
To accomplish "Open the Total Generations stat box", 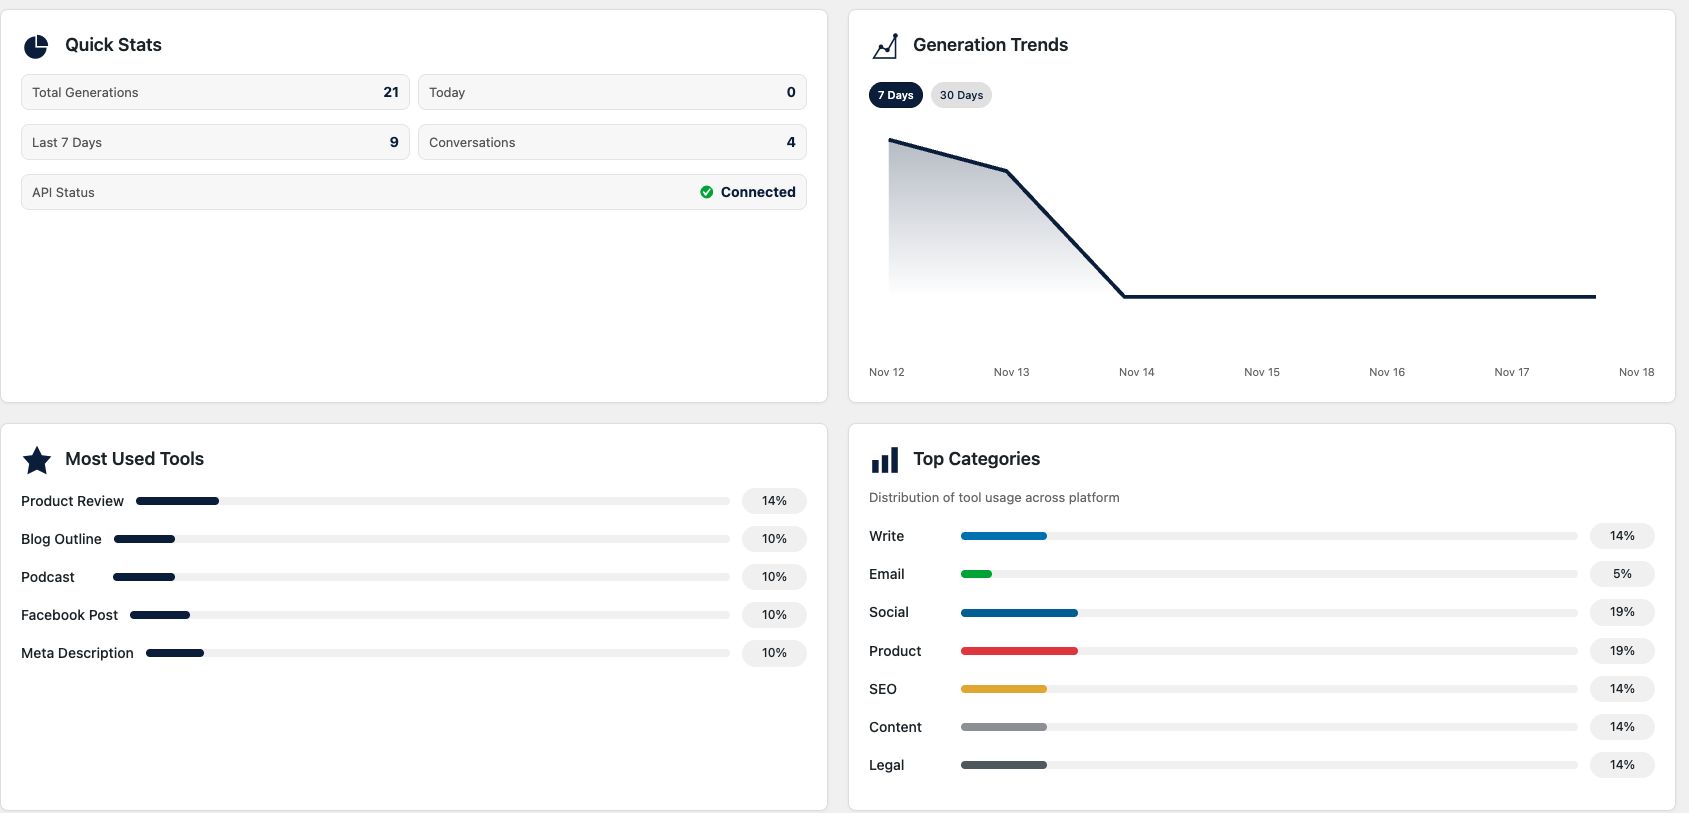I will 215,92.
